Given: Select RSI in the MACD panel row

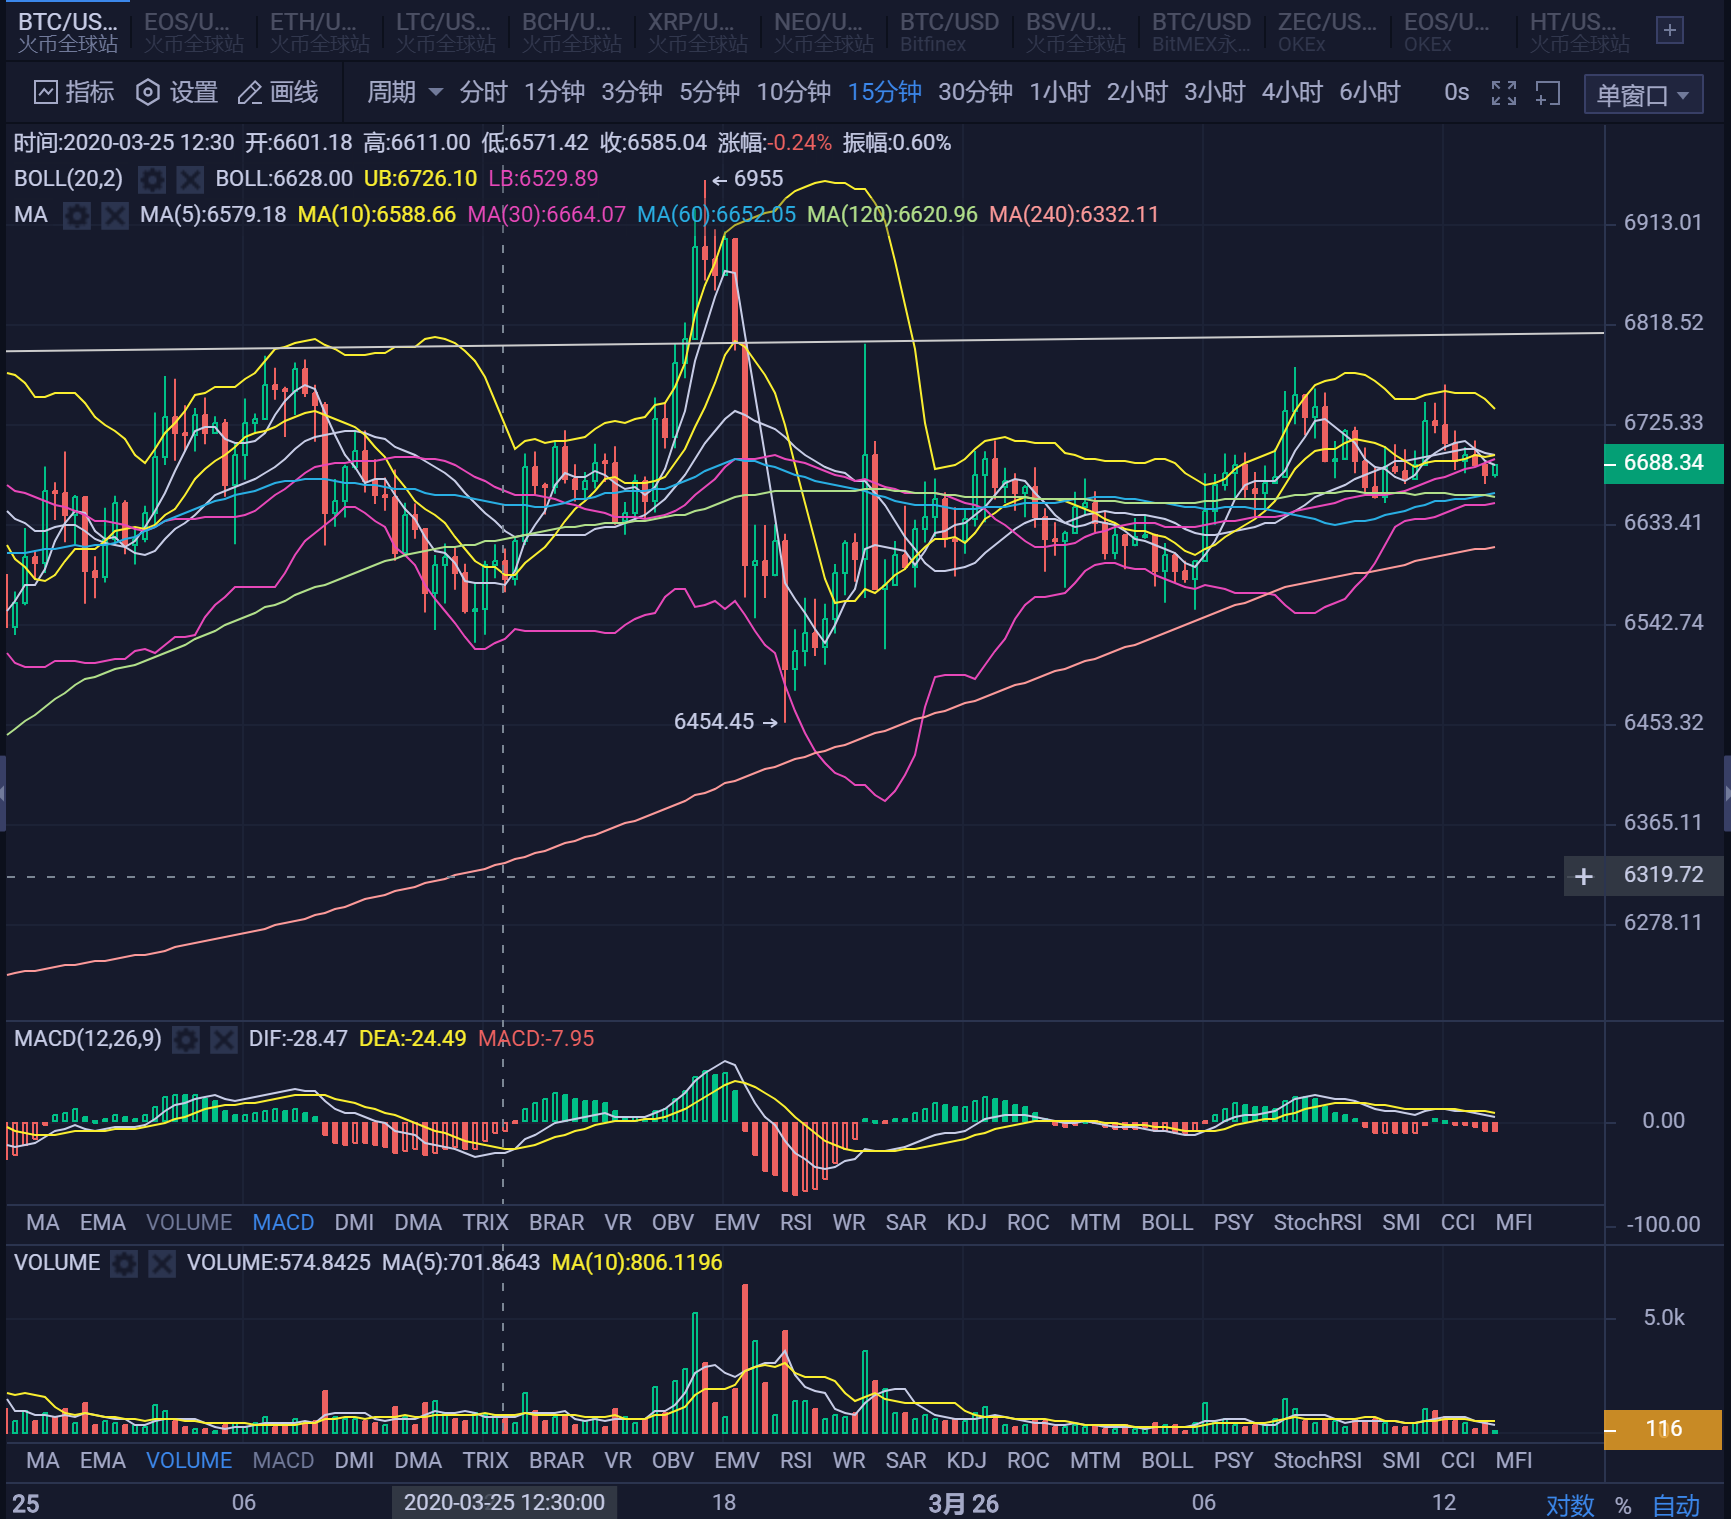Looking at the screenshot, I should 796,1223.
